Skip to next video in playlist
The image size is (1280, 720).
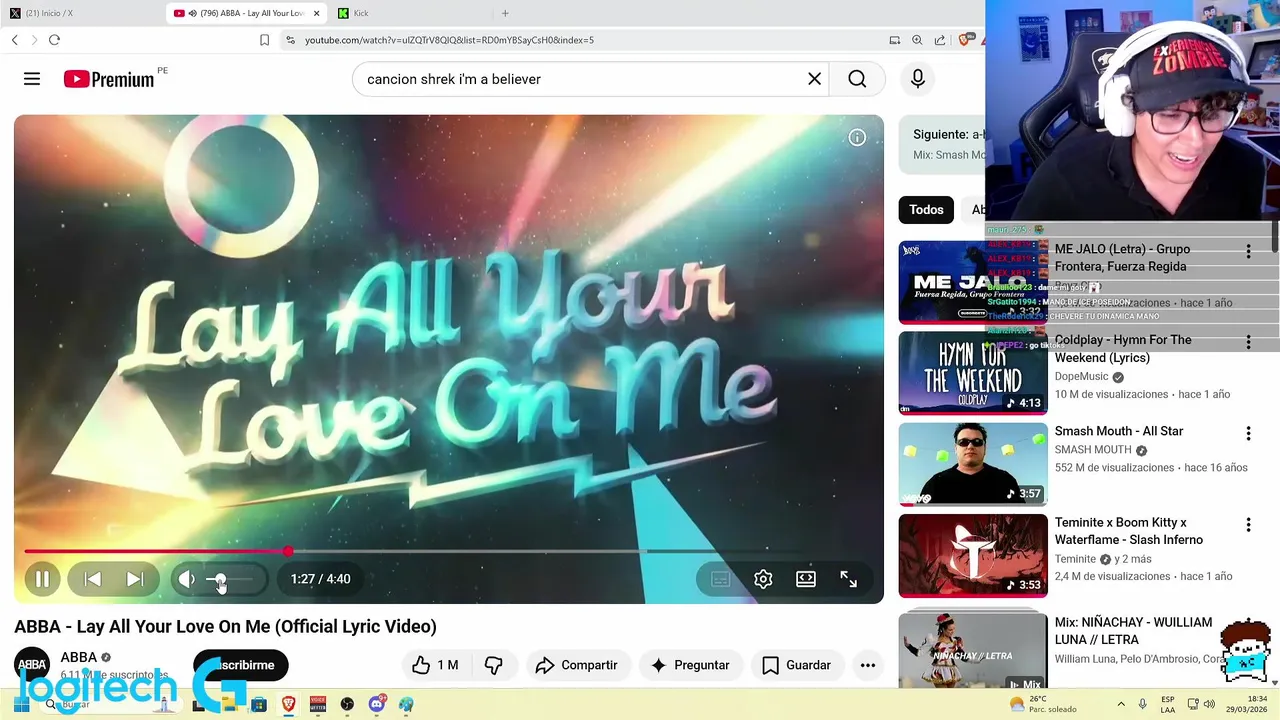[135, 579]
